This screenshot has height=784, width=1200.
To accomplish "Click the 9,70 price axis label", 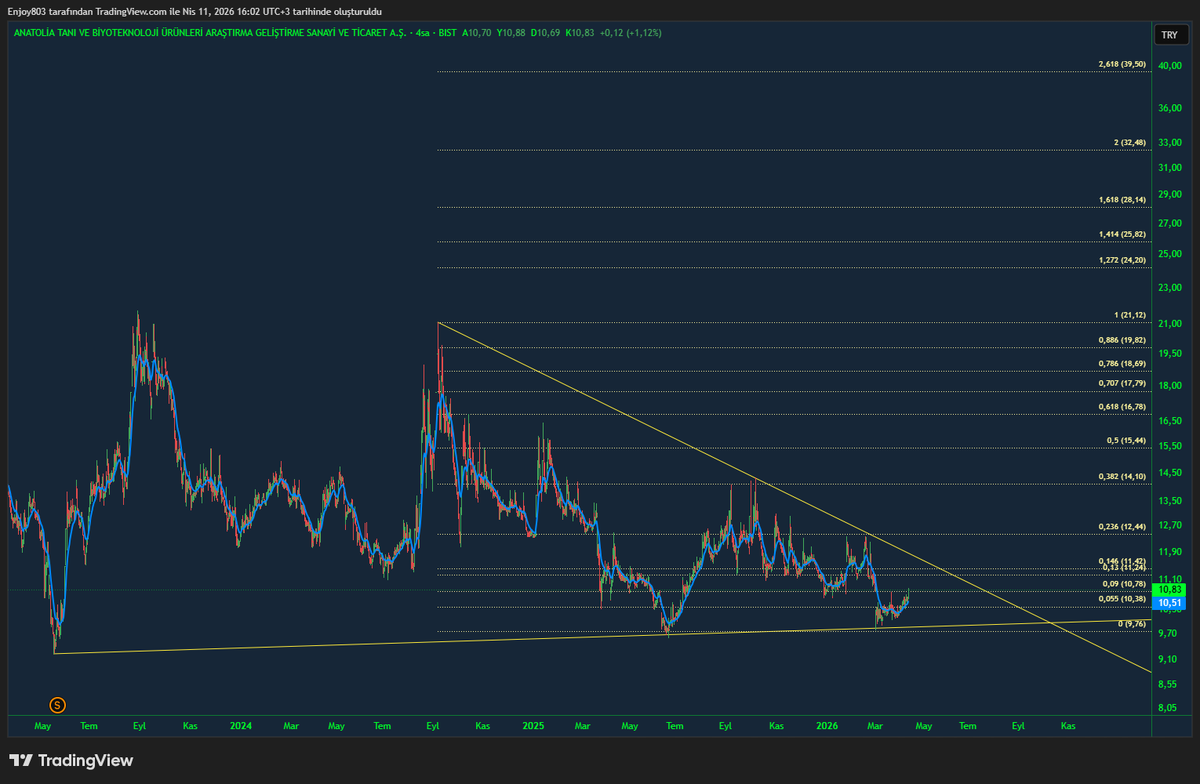I will pyautogui.click(x=1167, y=634).
